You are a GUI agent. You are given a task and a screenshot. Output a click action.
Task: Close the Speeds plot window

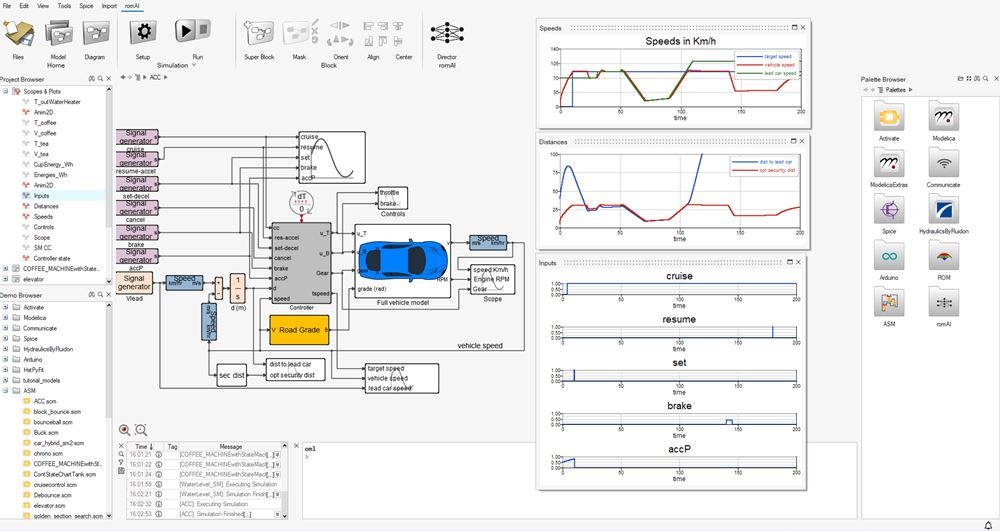click(805, 29)
